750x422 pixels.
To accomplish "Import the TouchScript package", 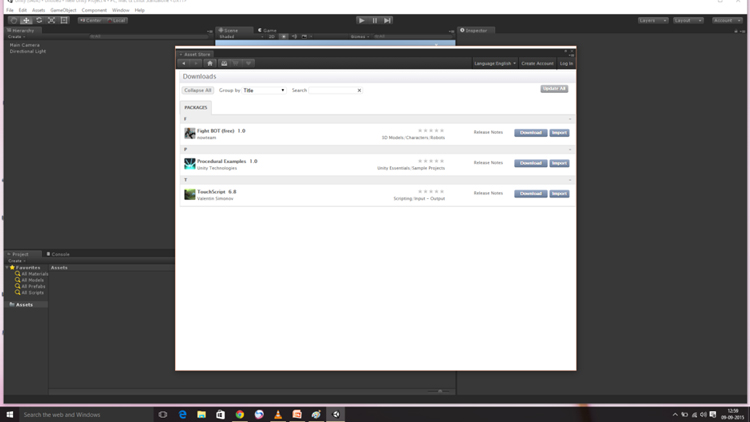I will coord(559,194).
